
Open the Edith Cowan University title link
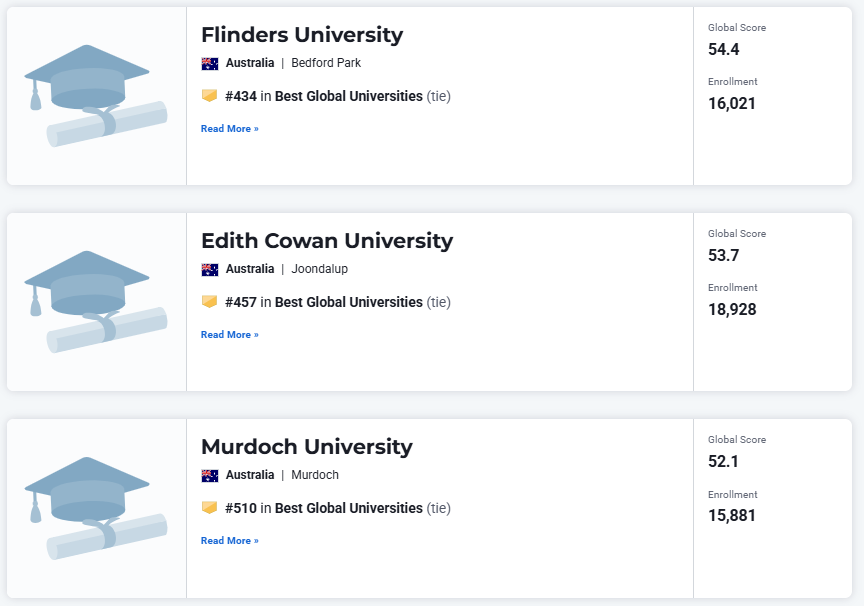click(327, 241)
